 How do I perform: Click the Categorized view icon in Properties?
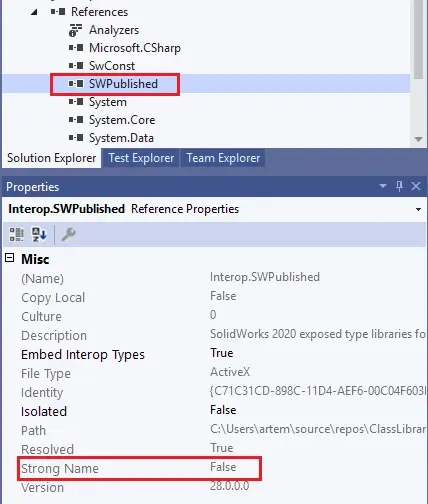point(16,234)
